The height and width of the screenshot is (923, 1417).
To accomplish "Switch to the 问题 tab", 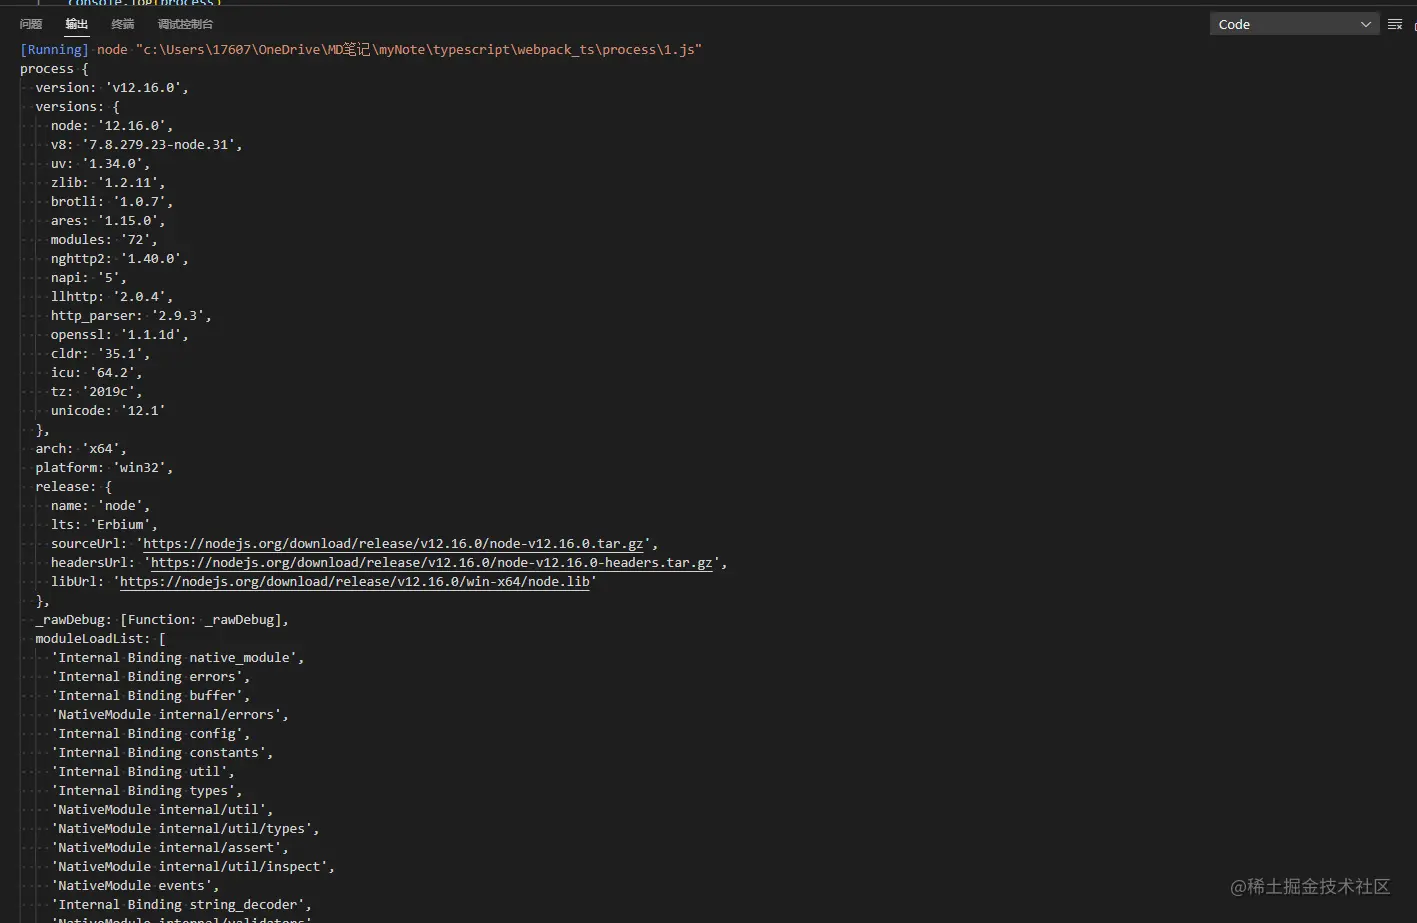I will pyautogui.click(x=31, y=24).
